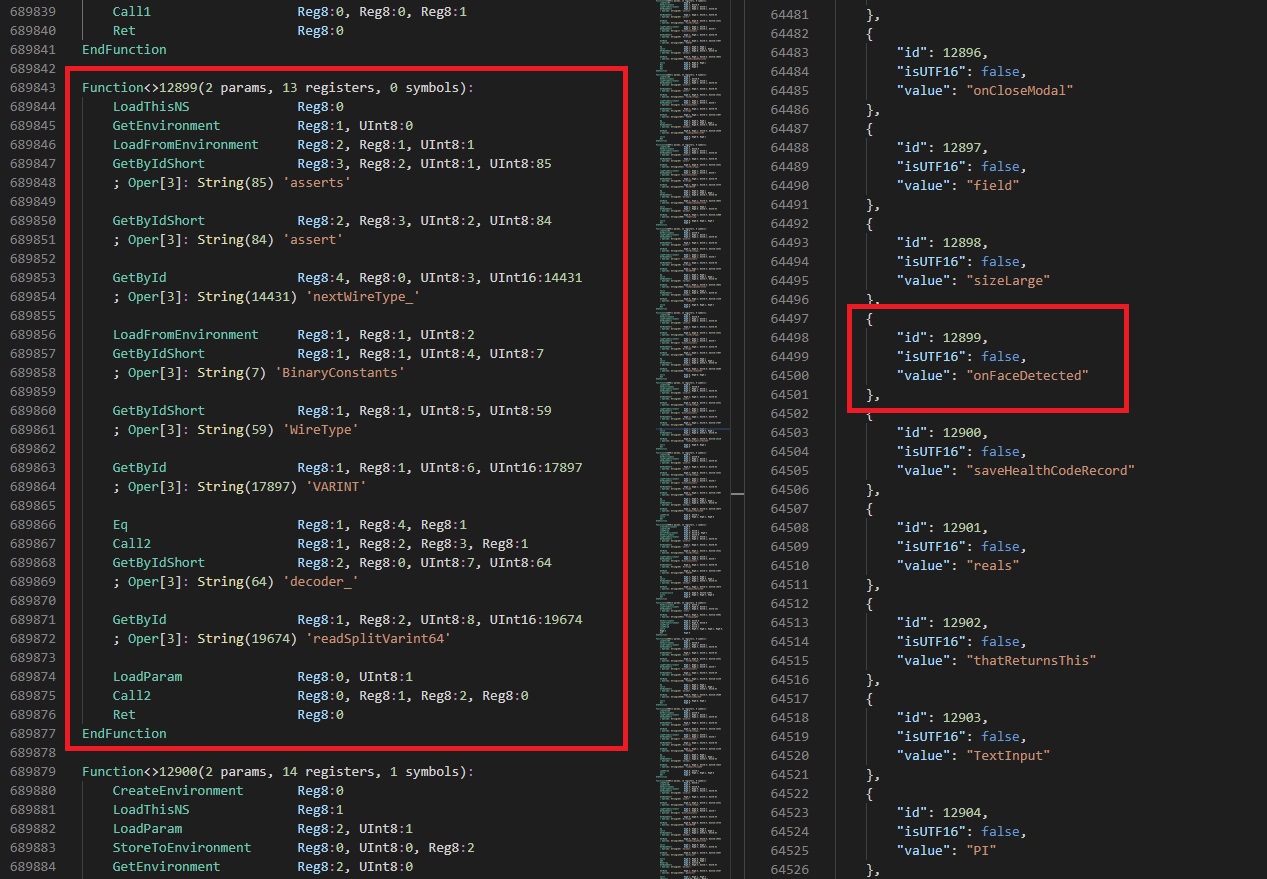Screen dimensions: 1267x879
Task: Click the "onCloseModal" value
Action: tap(1018, 91)
